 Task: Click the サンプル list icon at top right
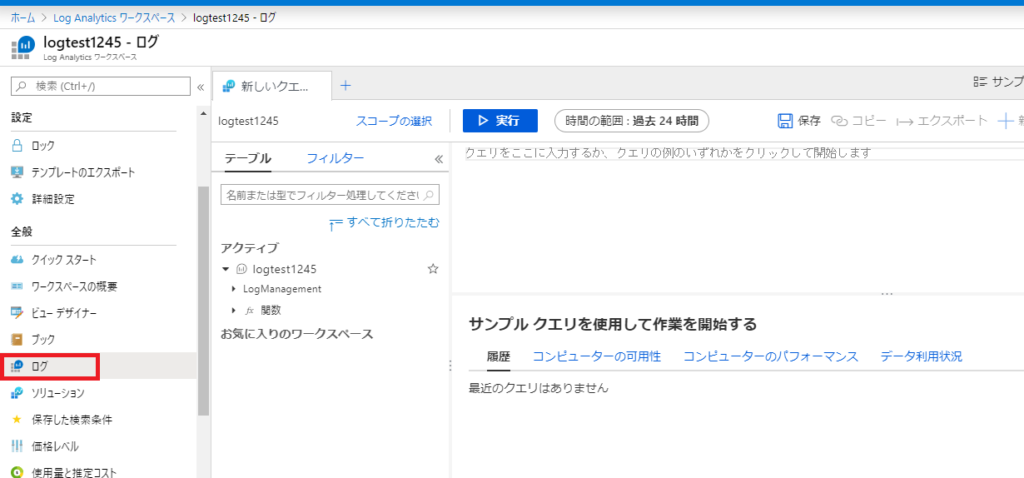coord(980,82)
